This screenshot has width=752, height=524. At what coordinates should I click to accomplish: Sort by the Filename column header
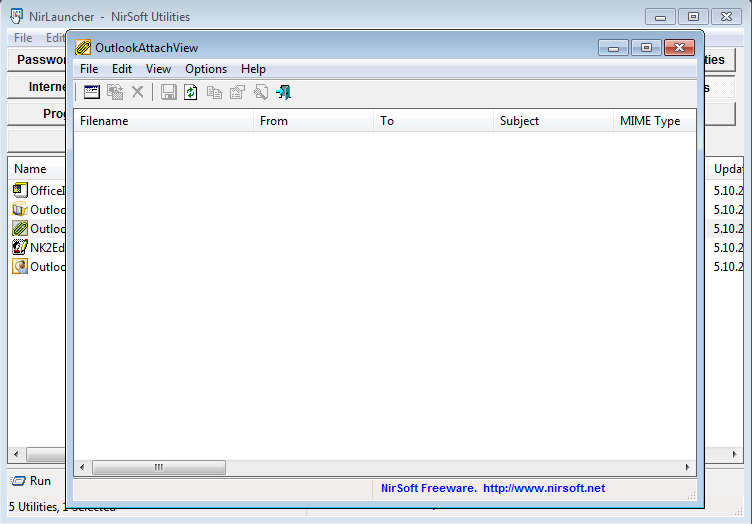(164, 121)
